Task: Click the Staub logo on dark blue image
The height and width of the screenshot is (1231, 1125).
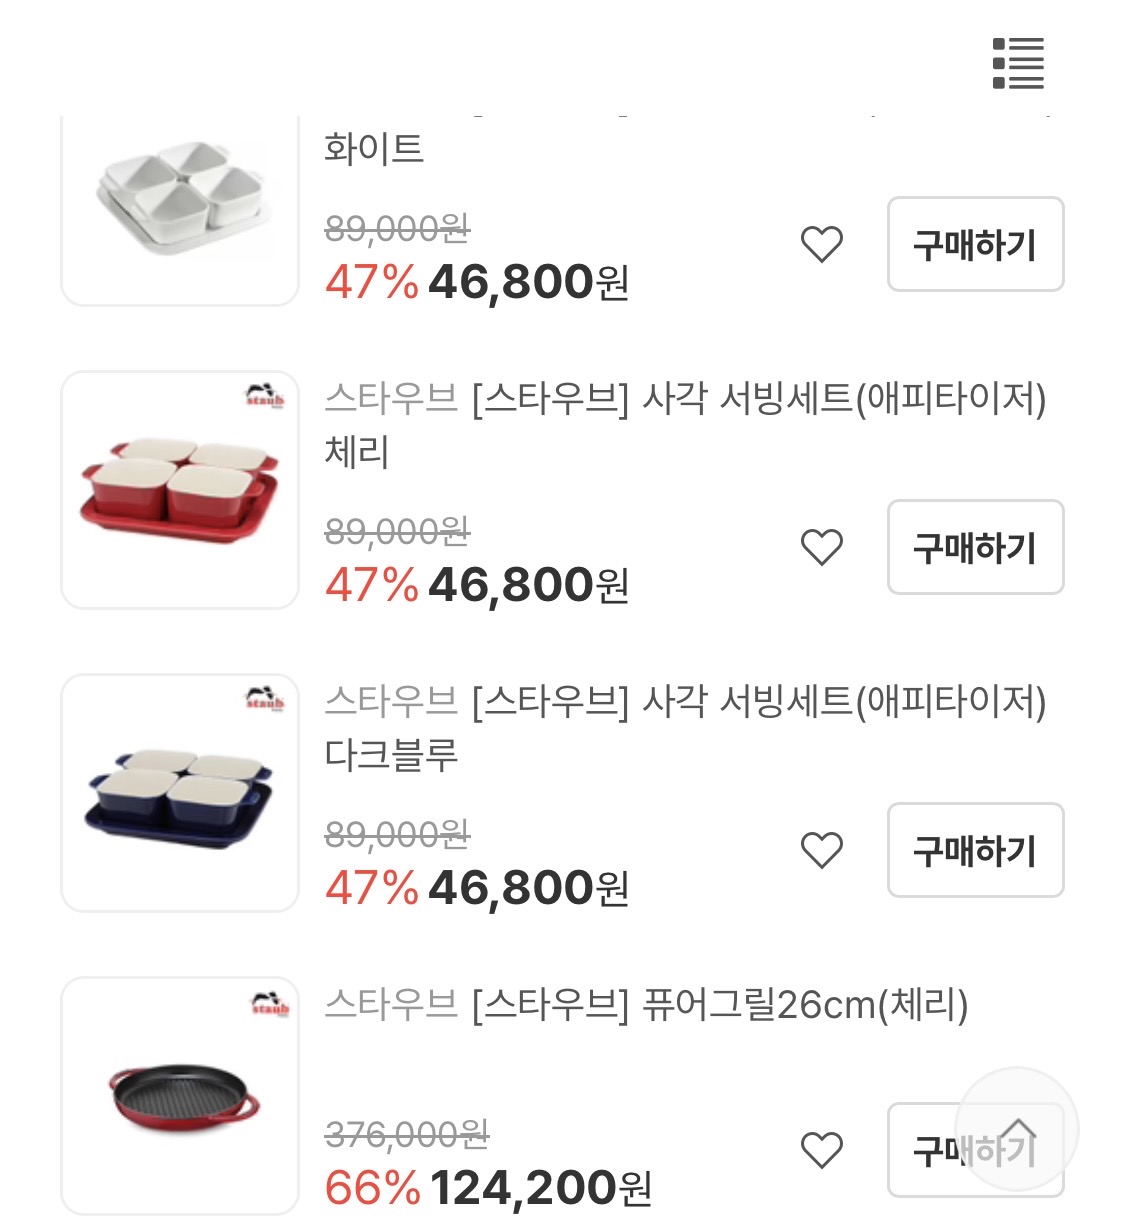Action: (265, 698)
